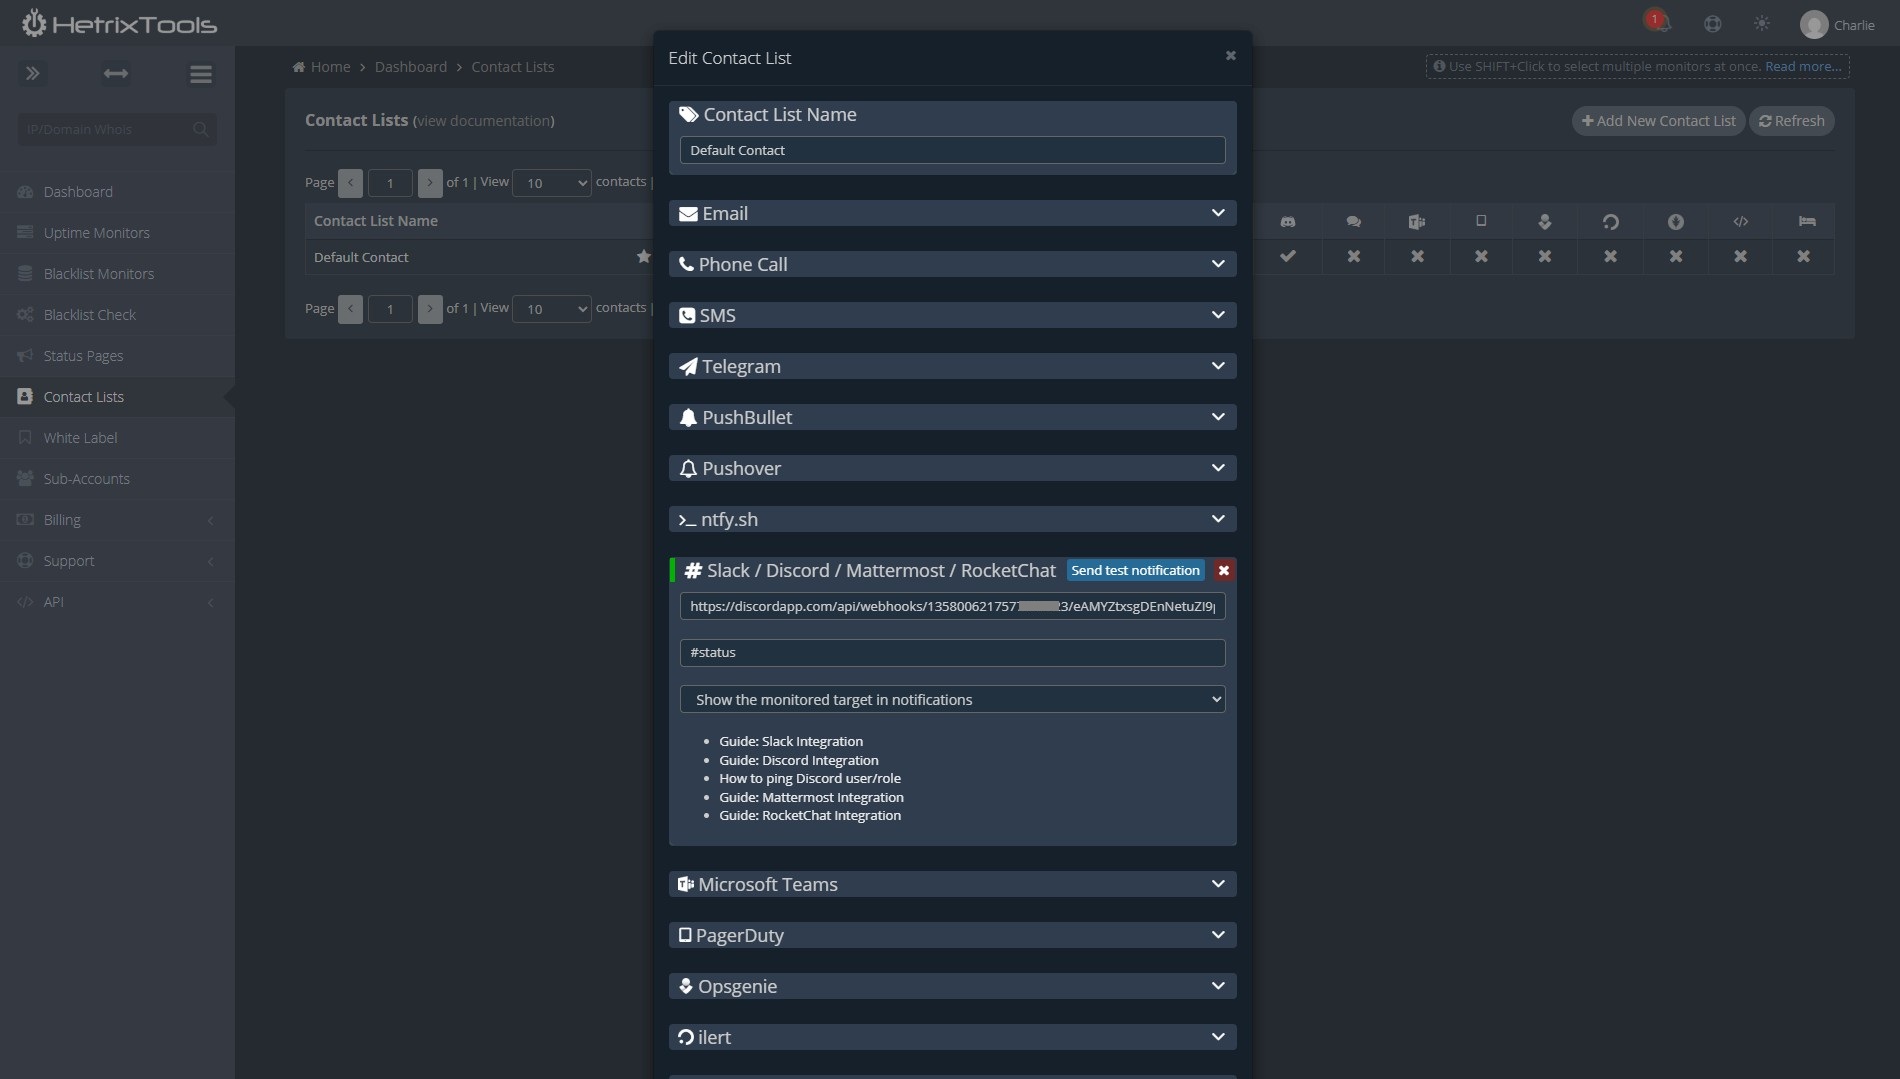Open Guide: Slack Integration link
This screenshot has height=1079, width=1900.
[x=790, y=741]
